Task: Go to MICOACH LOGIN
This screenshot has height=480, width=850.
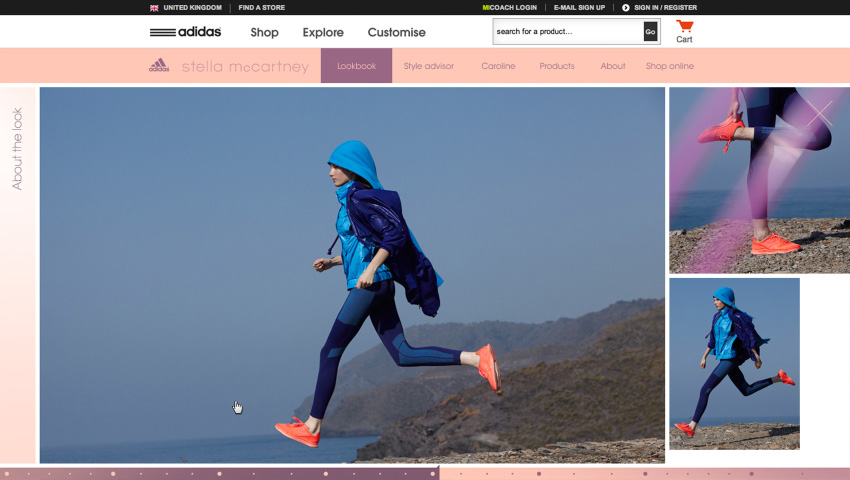Action: click(510, 8)
